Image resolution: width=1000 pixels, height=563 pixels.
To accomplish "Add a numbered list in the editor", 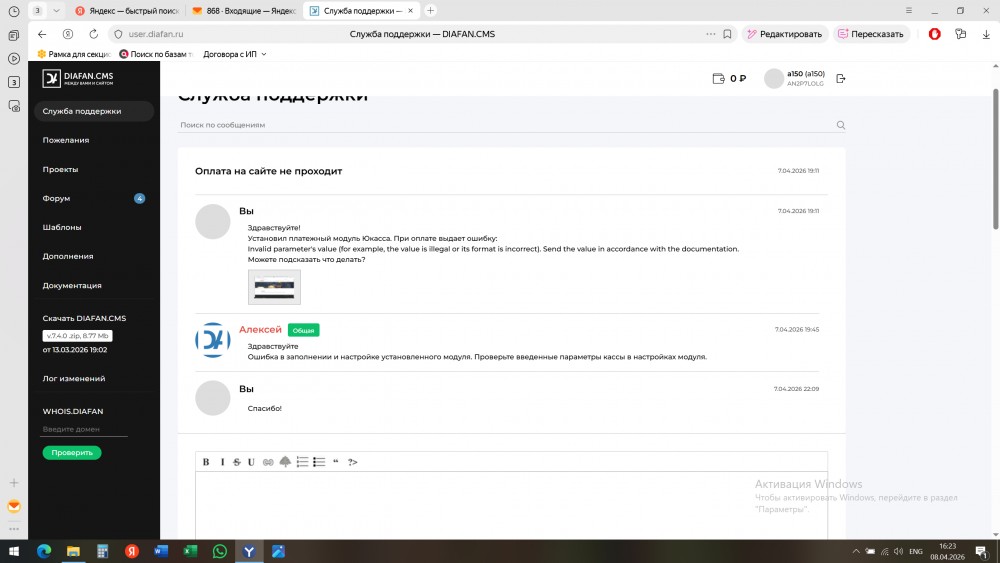I will pos(302,462).
